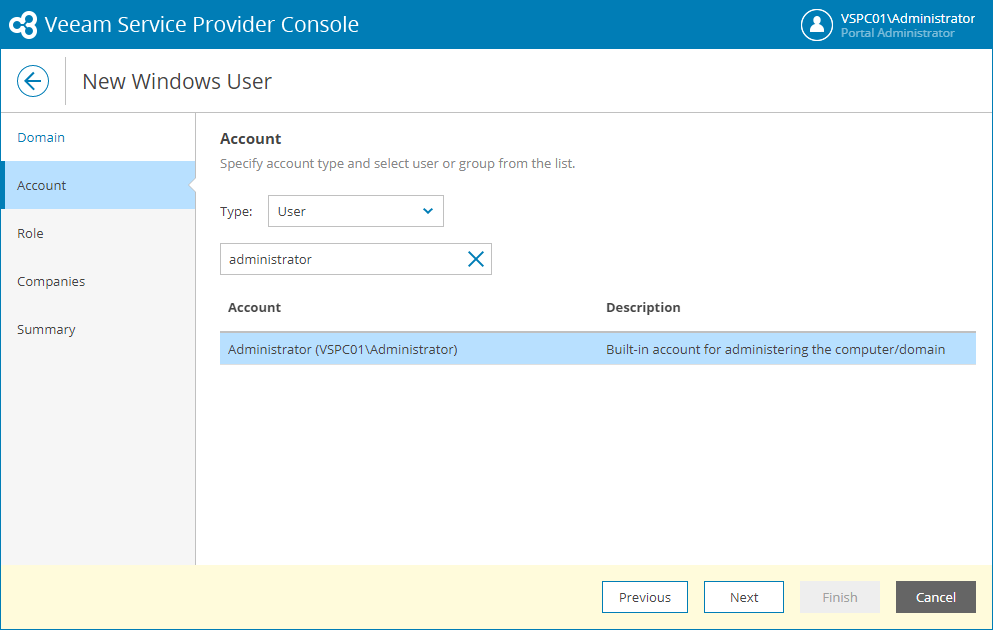Cancel the New Windows User wizard
Image resolution: width=993 pixels, height=630 pixels.
click(x=935, y=597)
